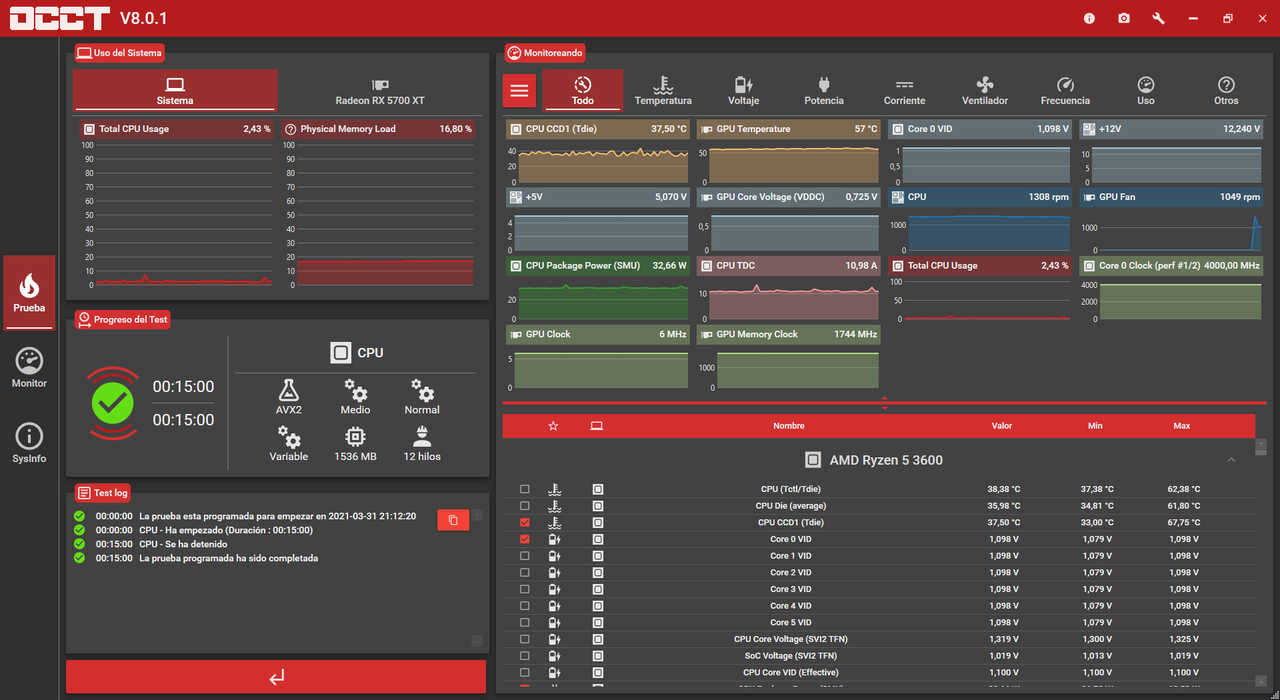The height and width of the screenshot is (700, 1280).
Task: Check the Core 1 VID checkbox
Action: click(x=525, y=556)
